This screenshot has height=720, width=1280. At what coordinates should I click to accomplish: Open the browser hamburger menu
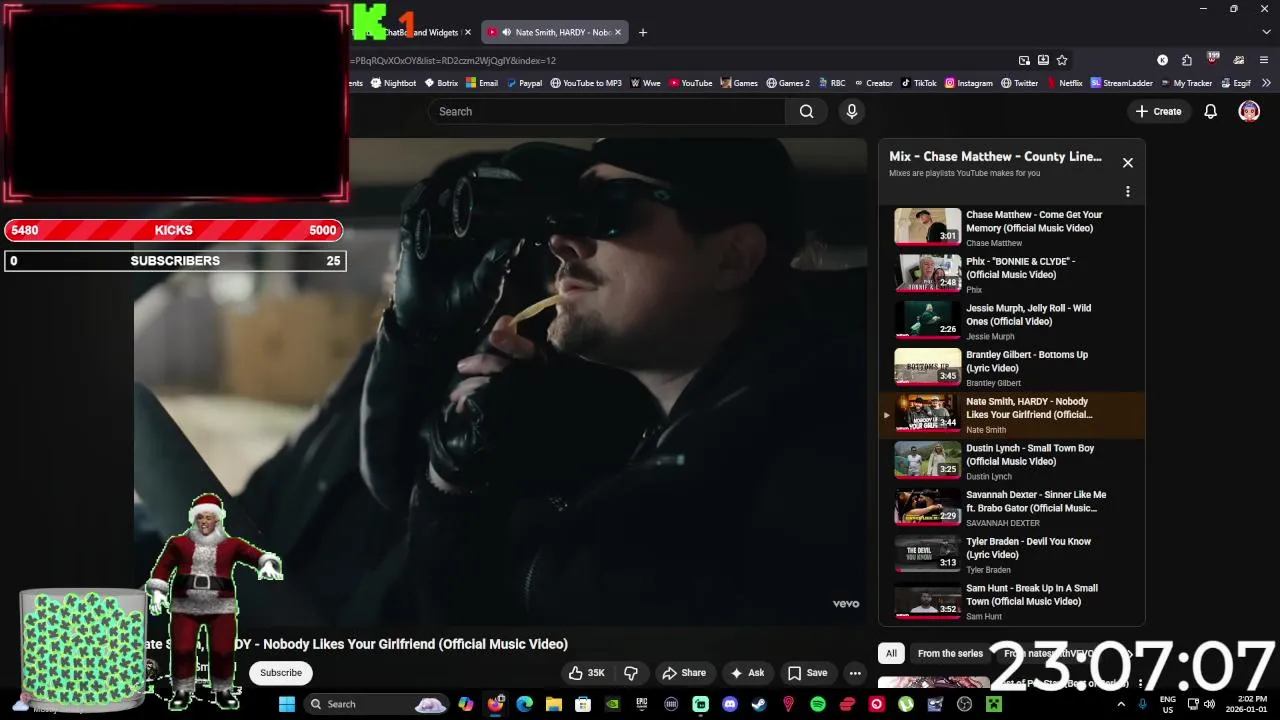[1264, 60]
